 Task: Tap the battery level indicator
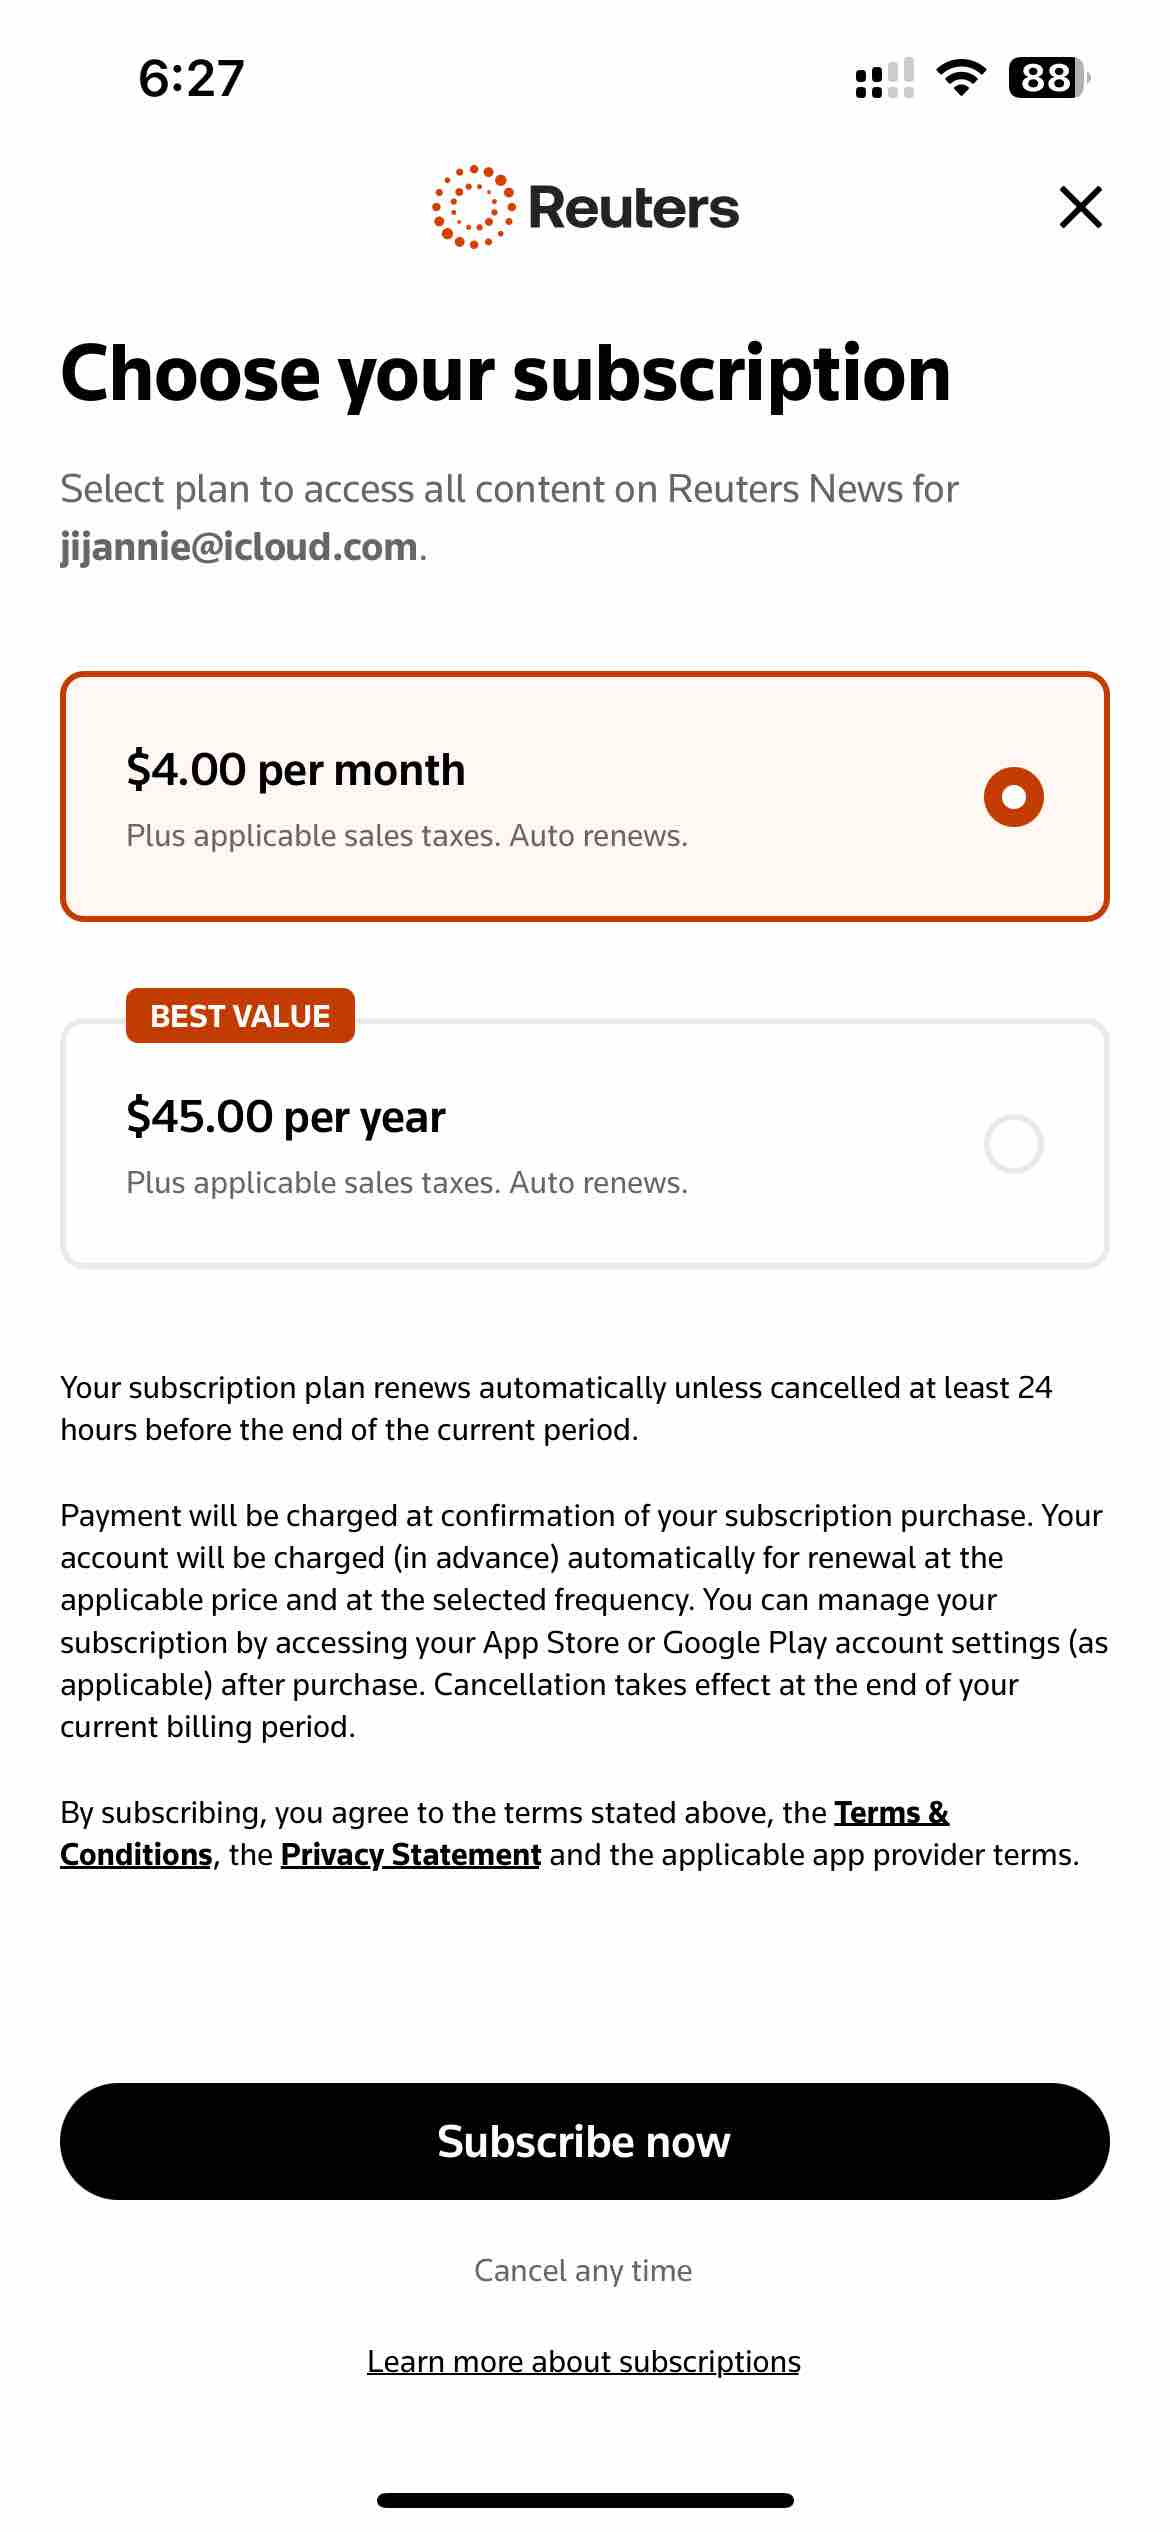tap(1049, 77)
